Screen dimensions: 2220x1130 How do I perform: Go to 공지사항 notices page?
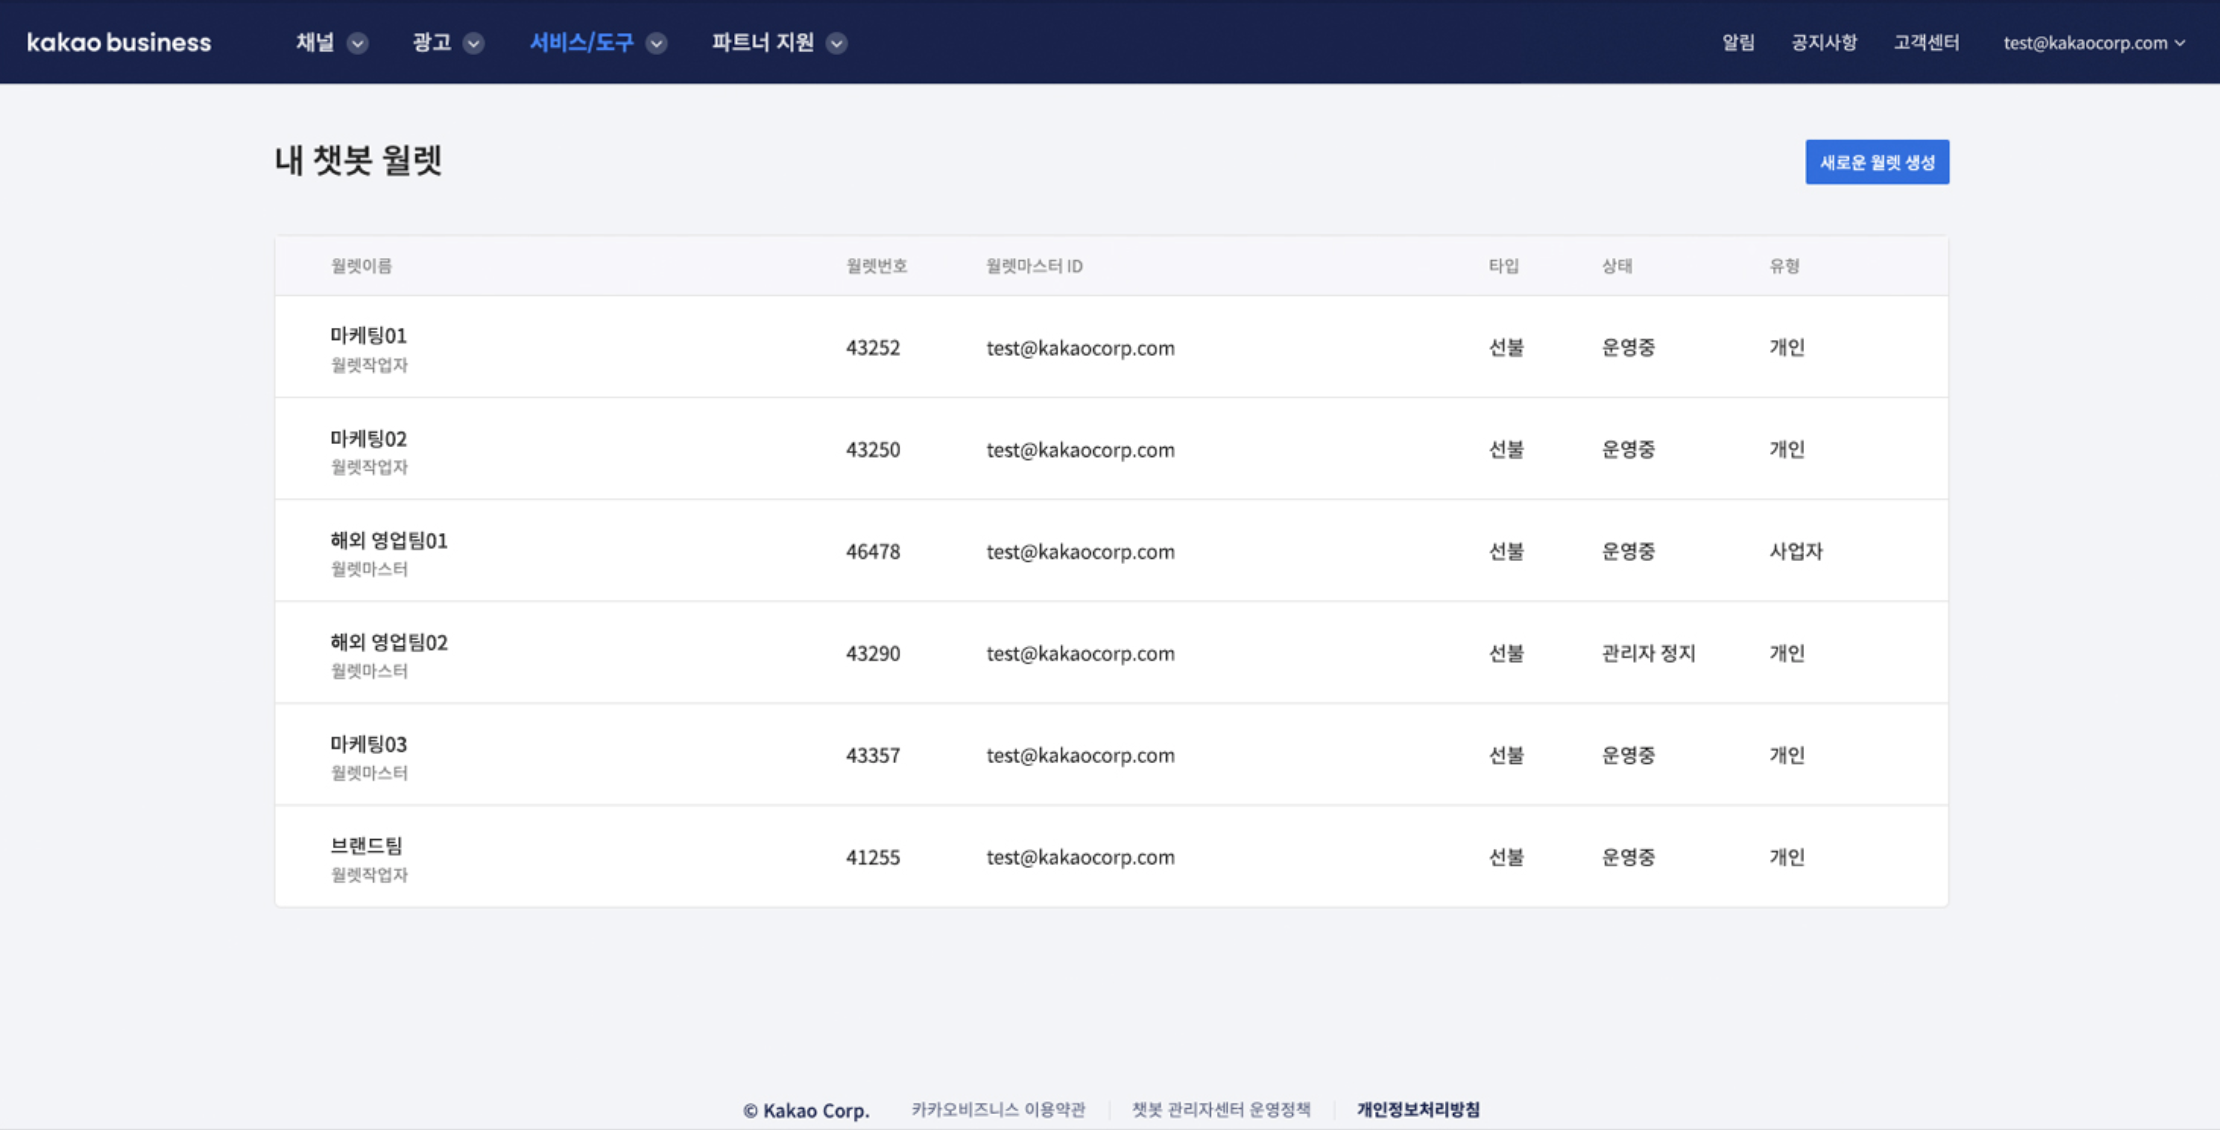[1823, 42]
